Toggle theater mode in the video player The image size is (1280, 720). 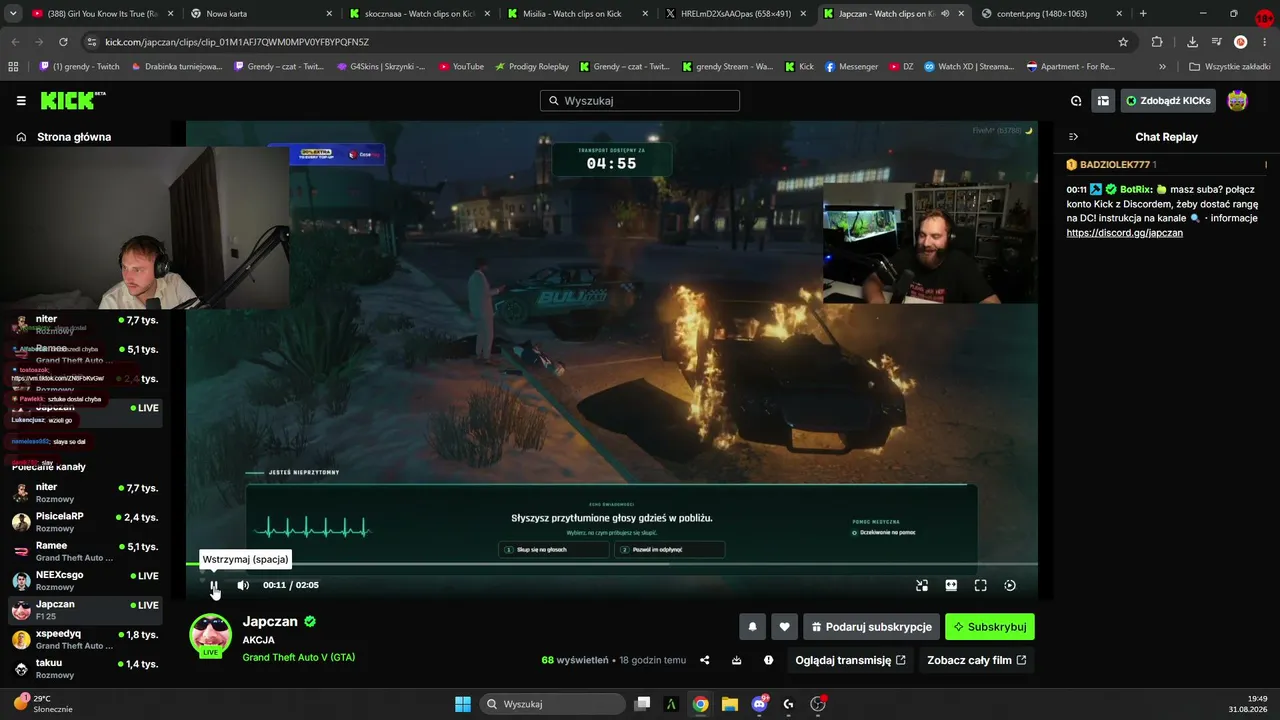(x=951, y=585)
